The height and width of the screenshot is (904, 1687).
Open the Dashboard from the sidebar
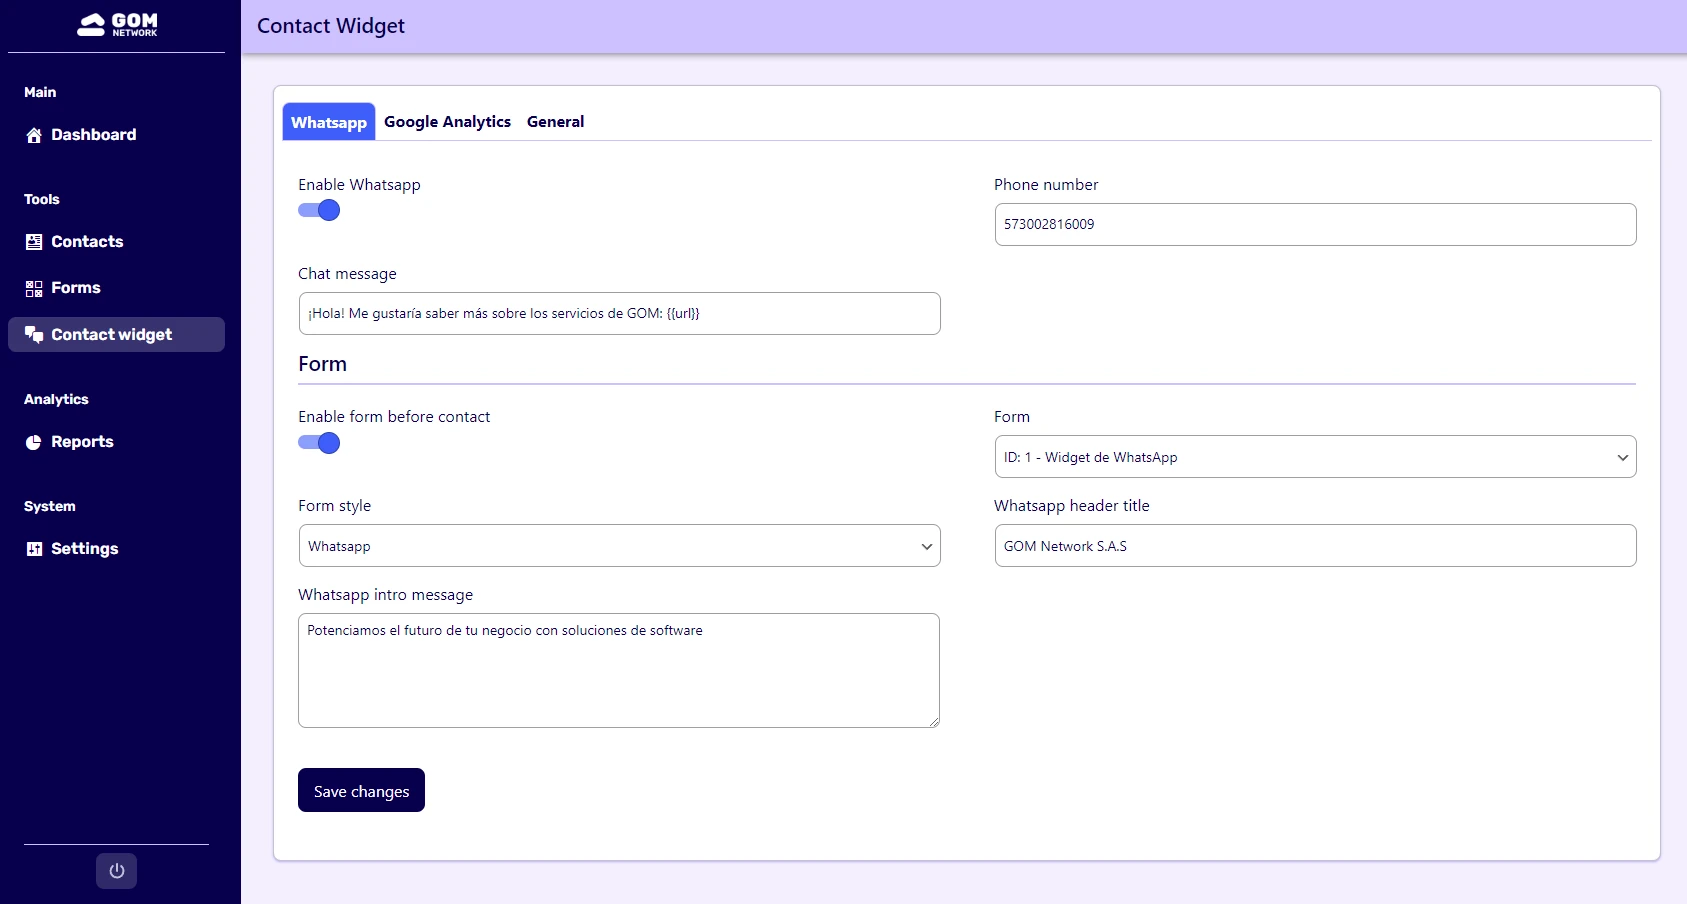[x=93, y=134]
